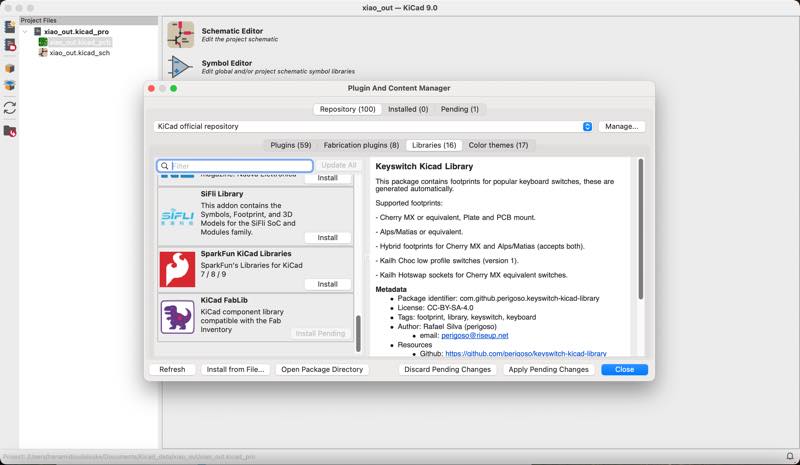This screenshot has height=465, width=800.
Task: Select the SiFli Library entry title
Action: pos(222,194)
